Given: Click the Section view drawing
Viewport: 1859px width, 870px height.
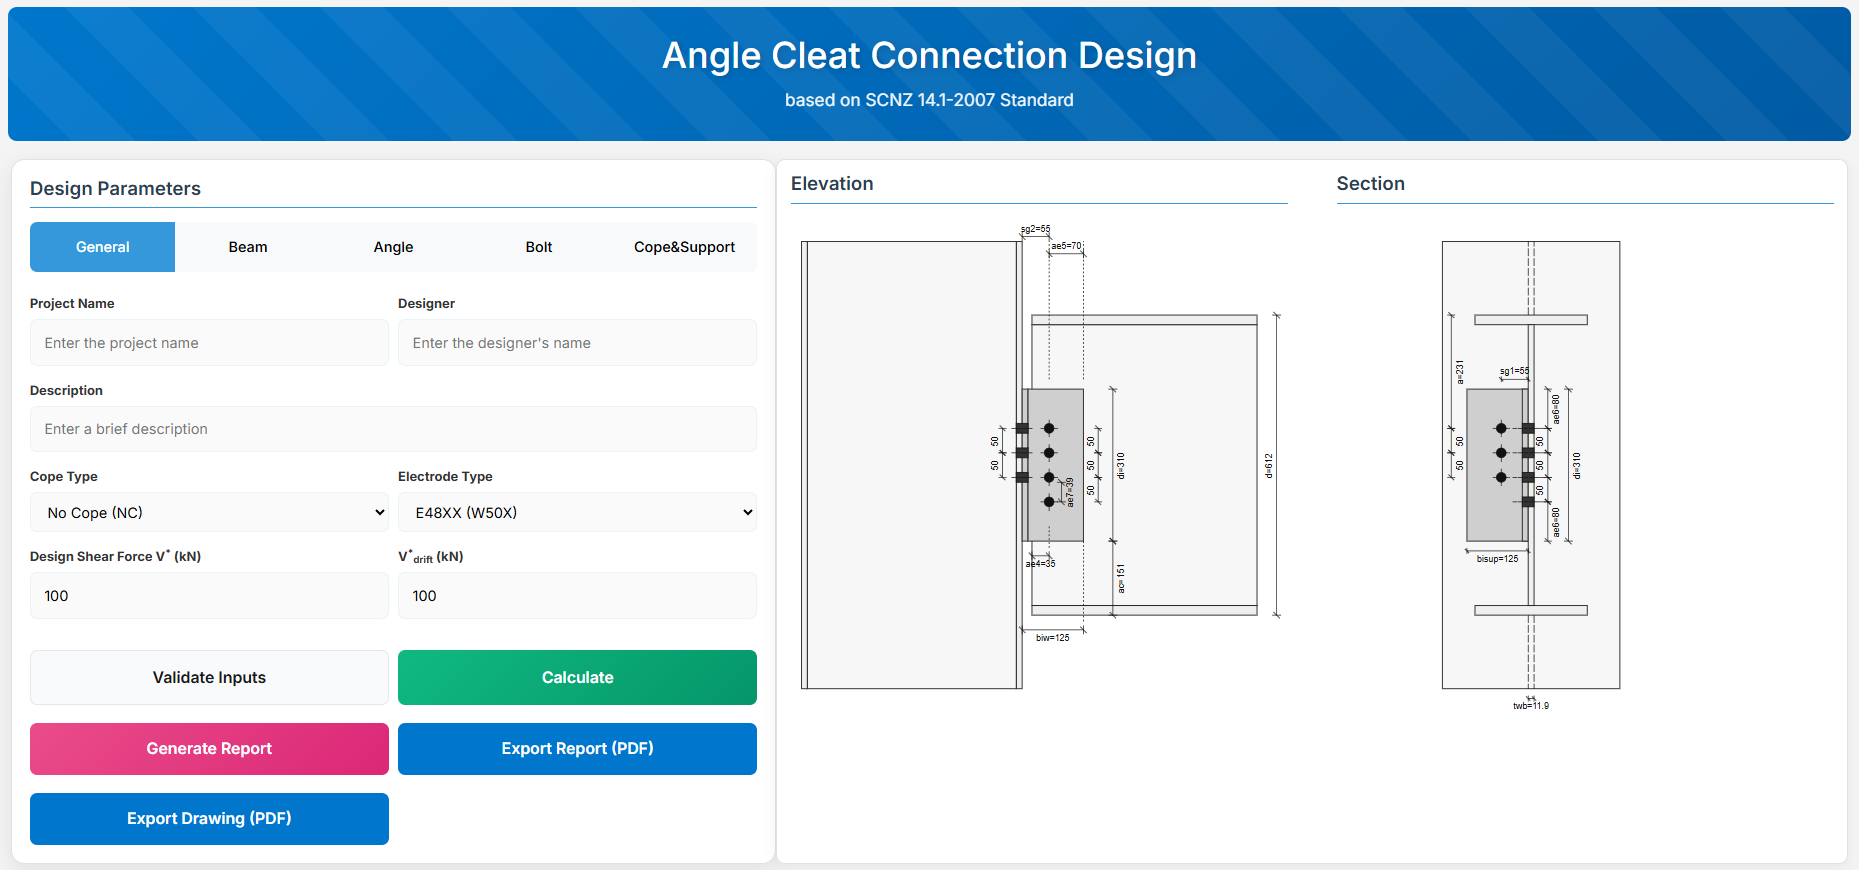Looking at the screenshot, I should point(1530,465).
